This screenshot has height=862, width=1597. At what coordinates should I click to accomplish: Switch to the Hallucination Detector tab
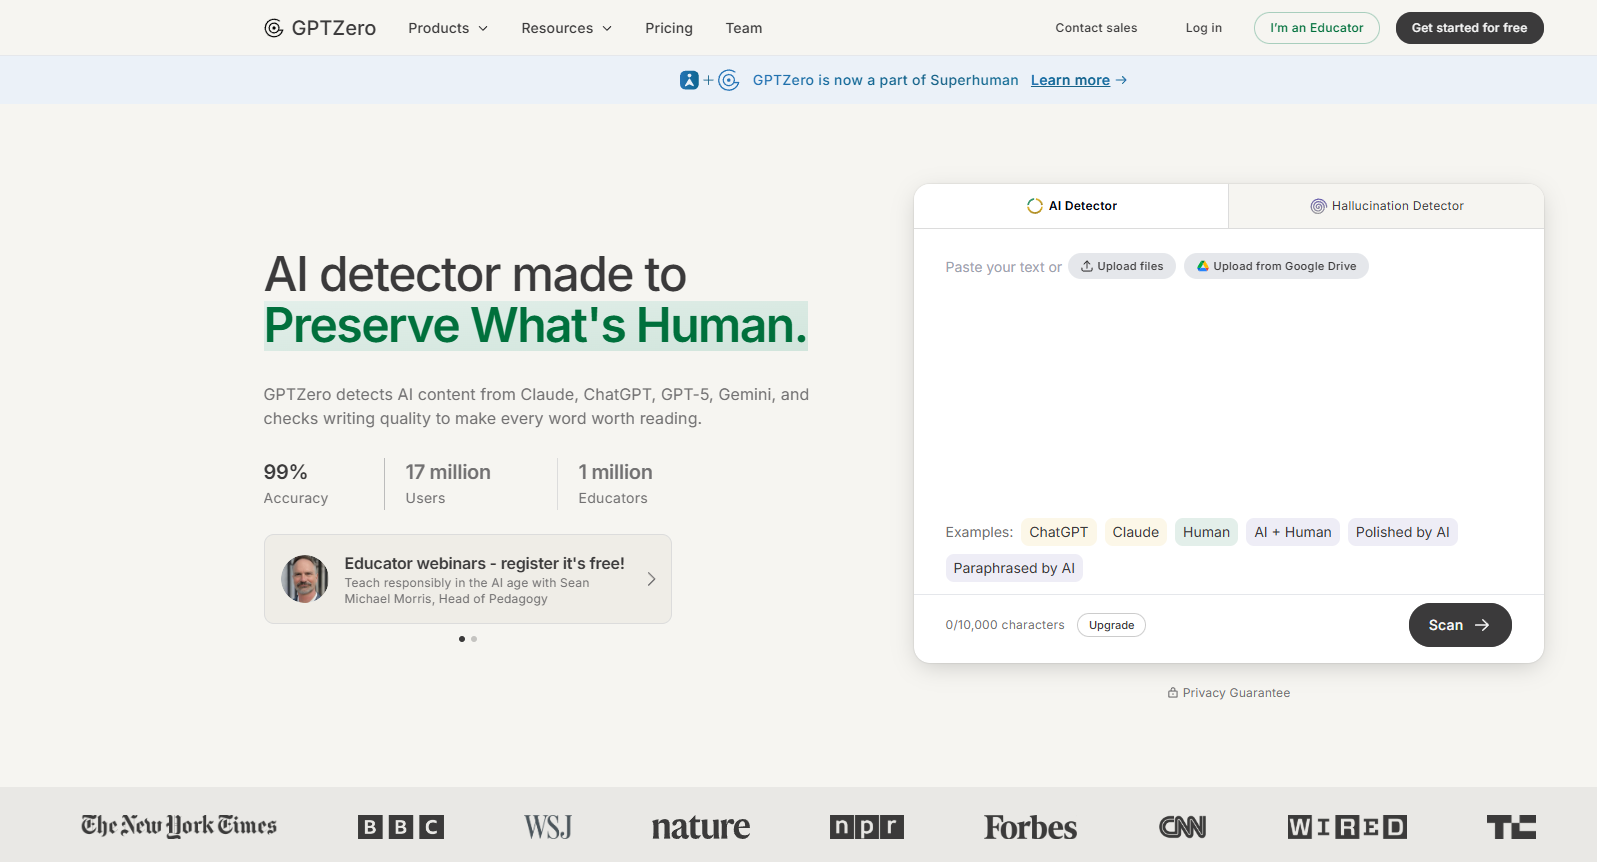point(1387,206)
